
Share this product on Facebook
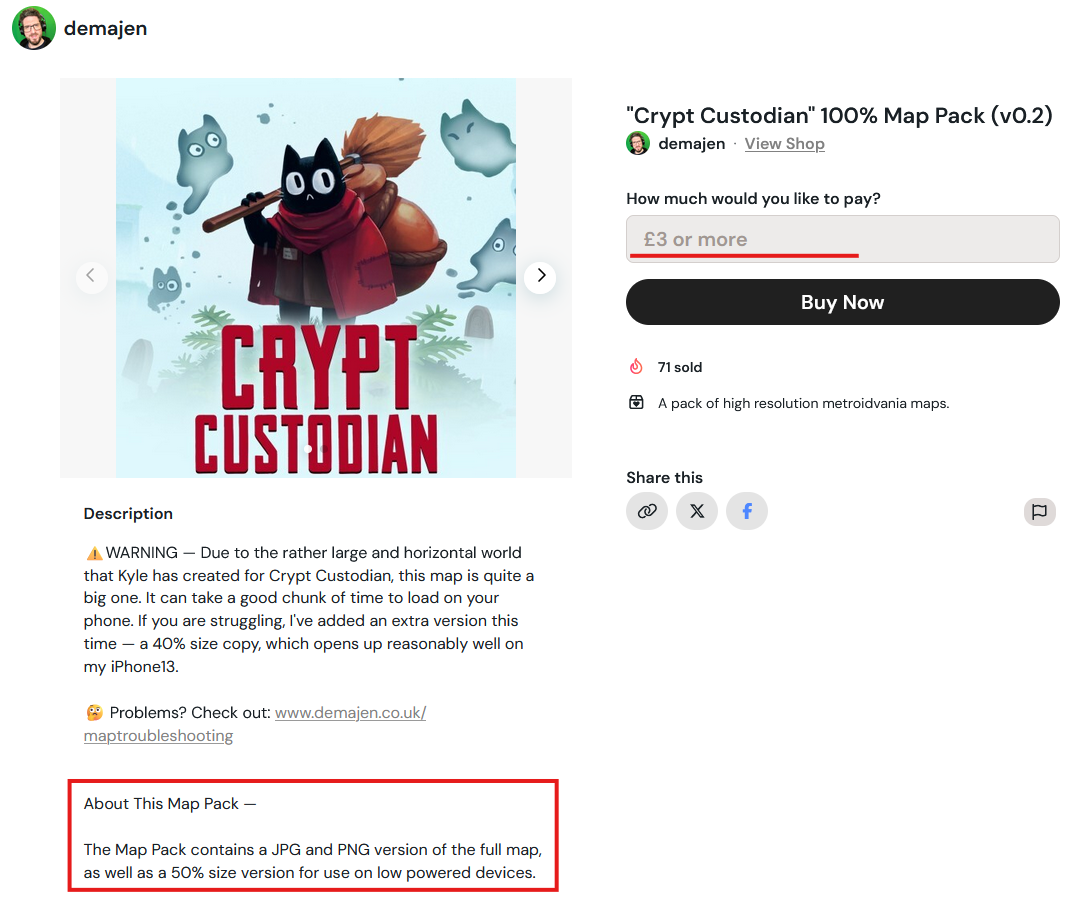pyautogui.click(x=747, y=511)
